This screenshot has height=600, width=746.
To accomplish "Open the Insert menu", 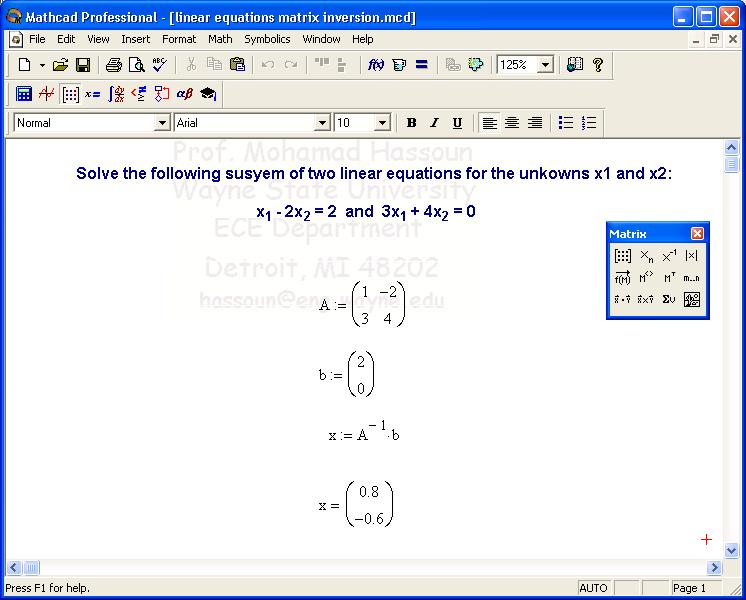I will [x=136, y=39].
